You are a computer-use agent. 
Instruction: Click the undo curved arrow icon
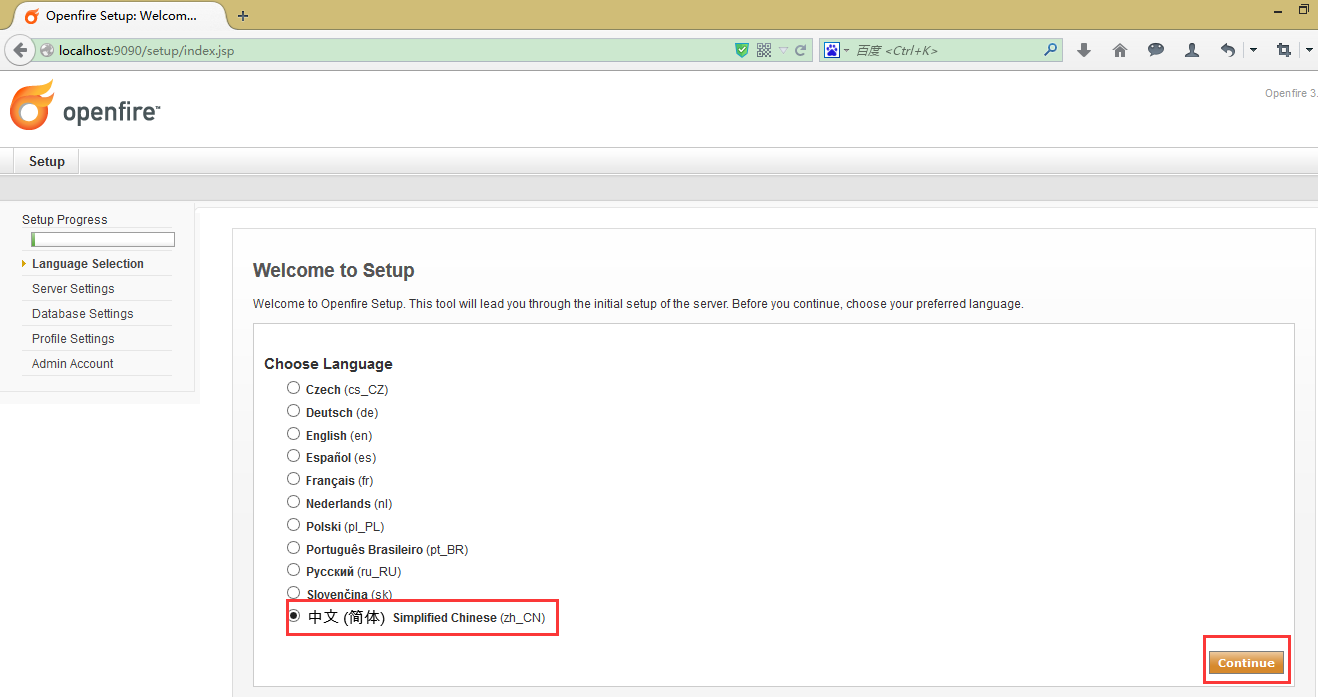coord(1228,50)
